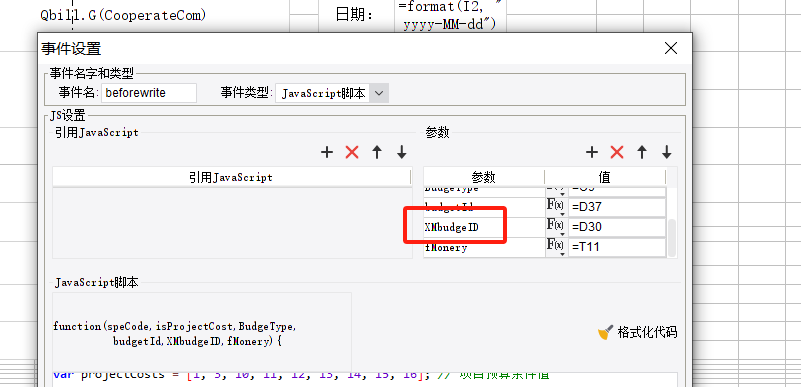Open the 事件类型 JavaScript脚本 dropdown
This screenshot has width=801, height=387.
pos(379,93)
